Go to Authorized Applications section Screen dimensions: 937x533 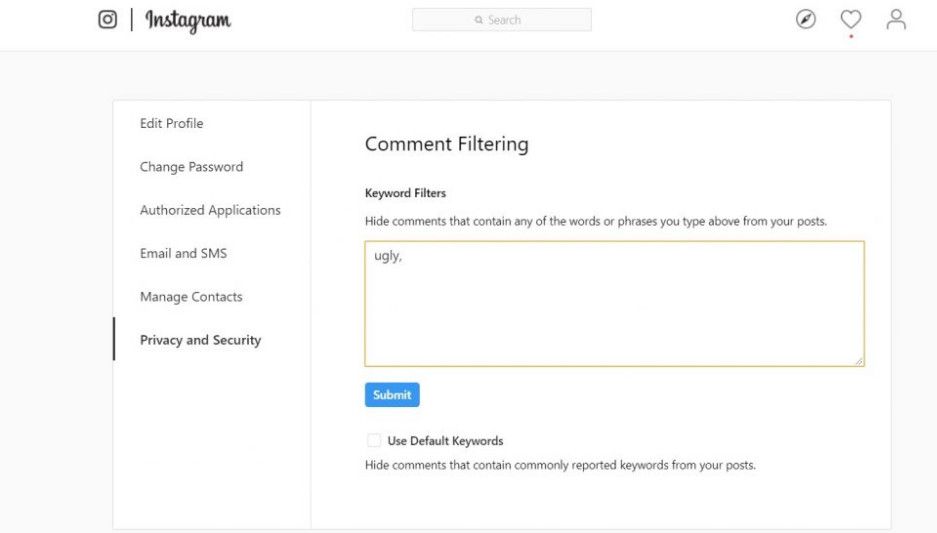210,210
